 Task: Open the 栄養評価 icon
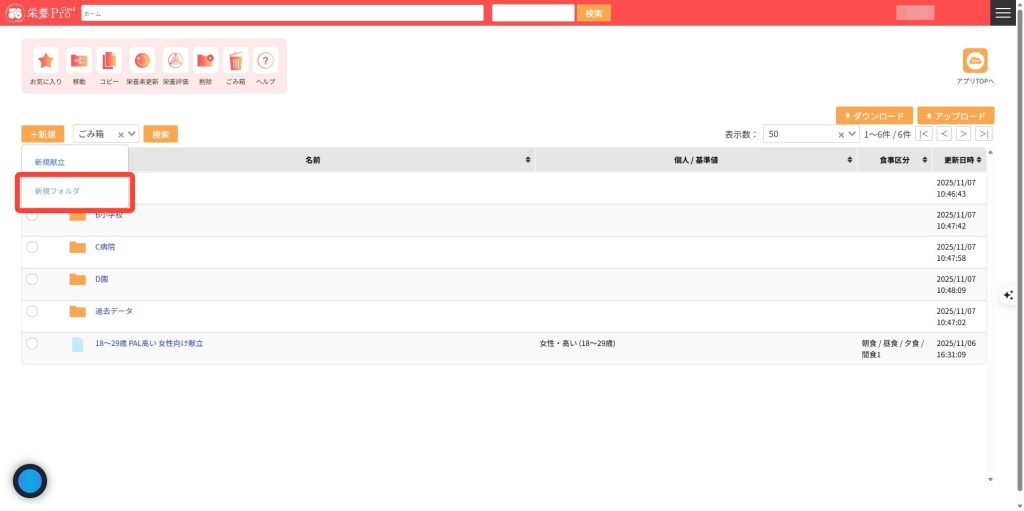pos(175,61)
